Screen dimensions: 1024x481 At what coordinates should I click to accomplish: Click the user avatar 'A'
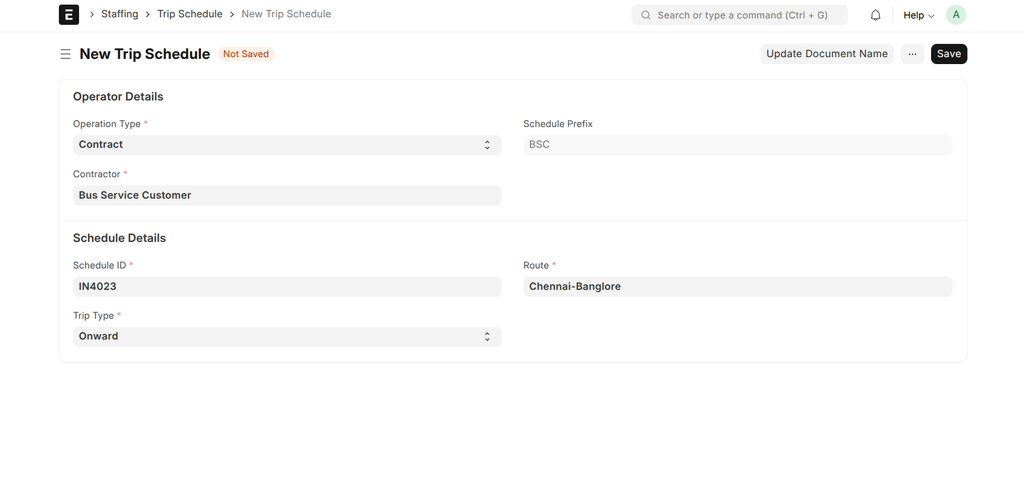(956, 15)
